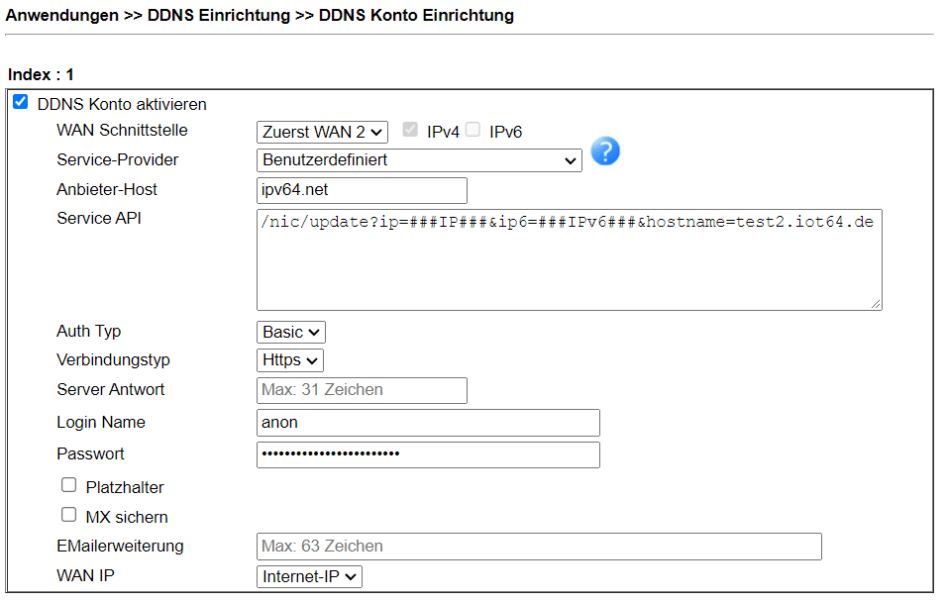945x601 pixels.
Task: Click the Login Name field with anon
Action: 428,422
